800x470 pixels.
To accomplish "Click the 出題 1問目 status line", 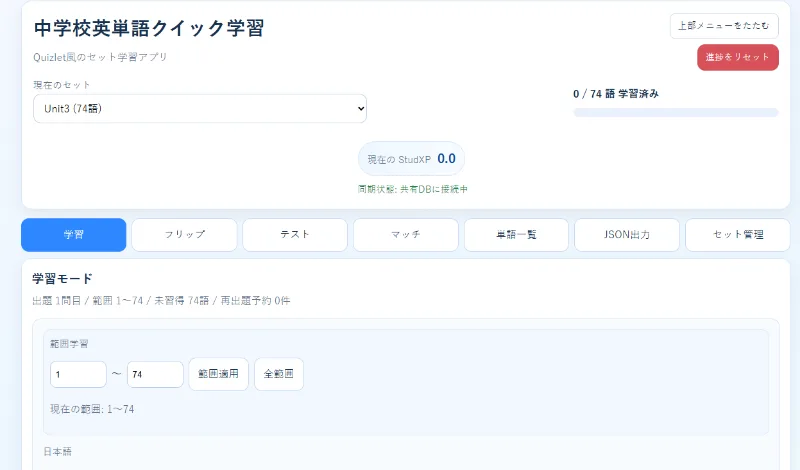I will [x=161, y=301].
